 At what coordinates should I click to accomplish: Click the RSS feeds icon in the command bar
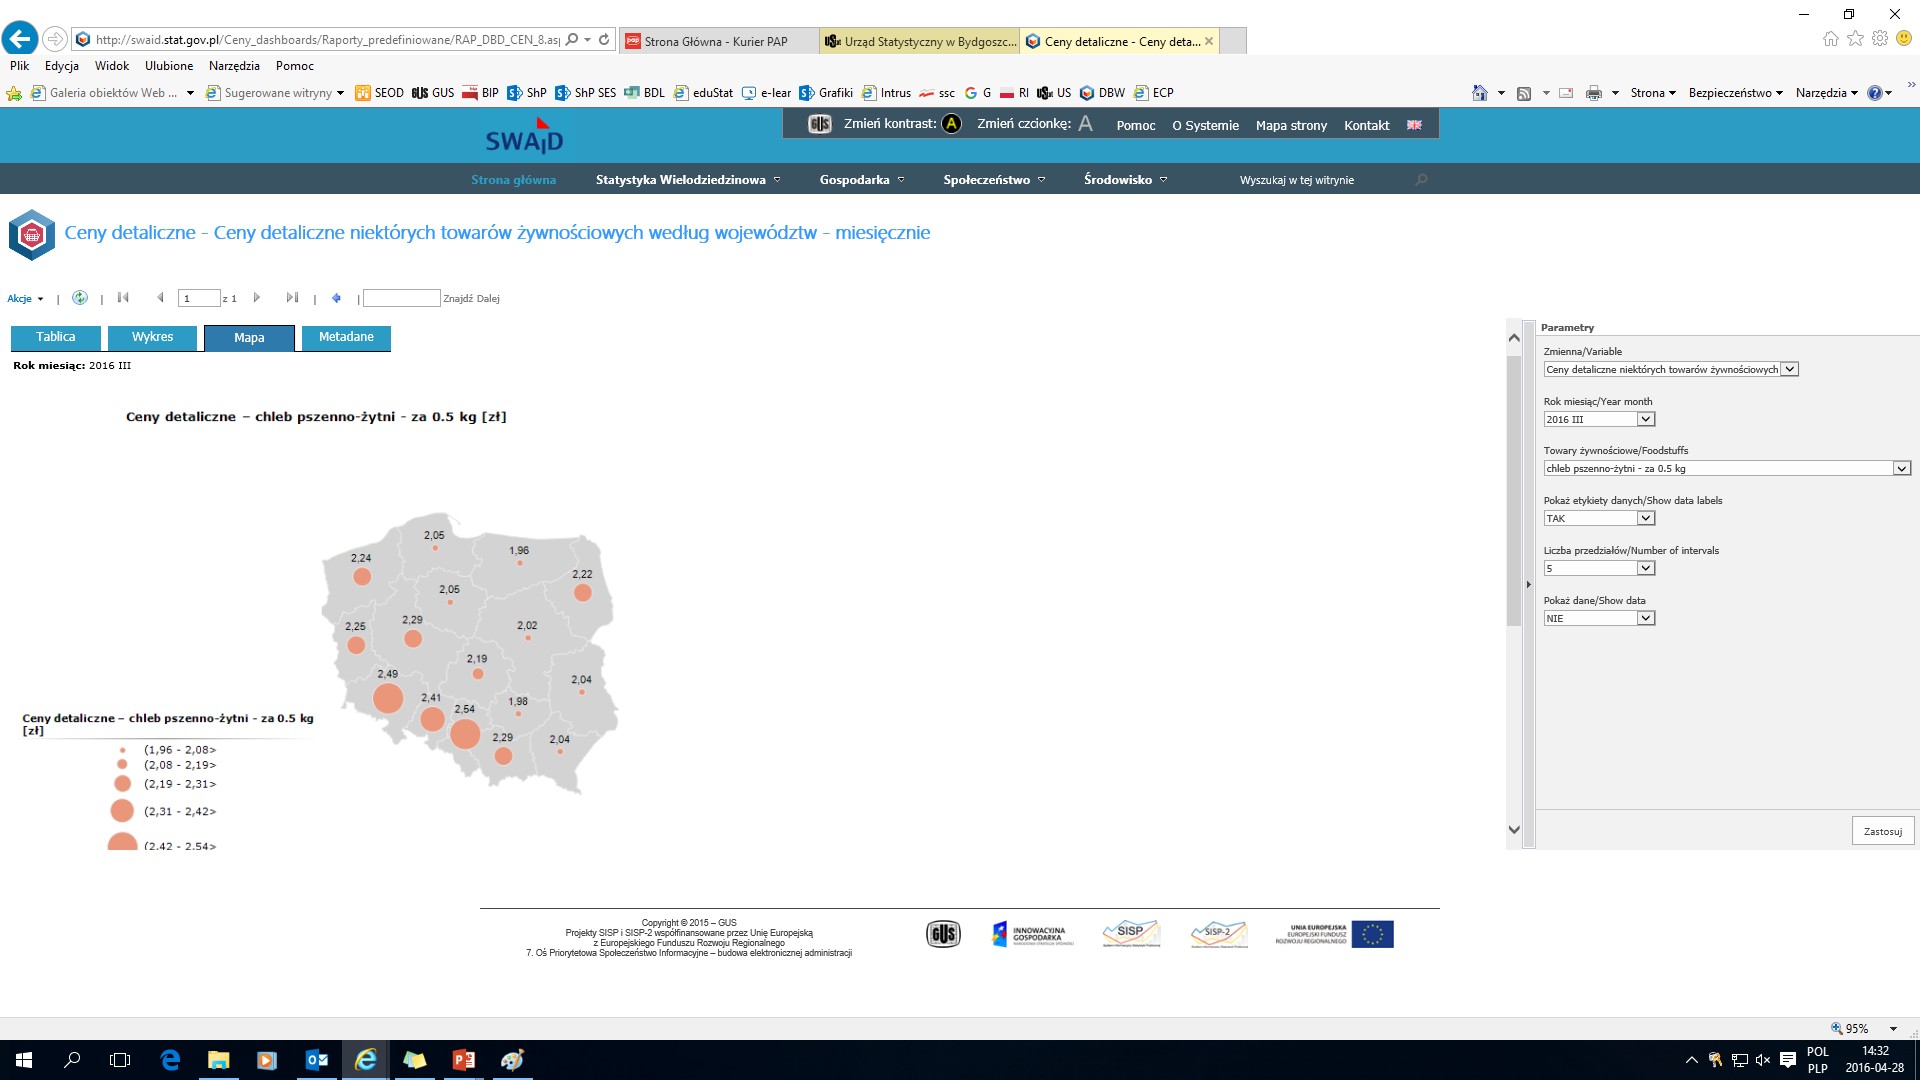[1524, 93]
